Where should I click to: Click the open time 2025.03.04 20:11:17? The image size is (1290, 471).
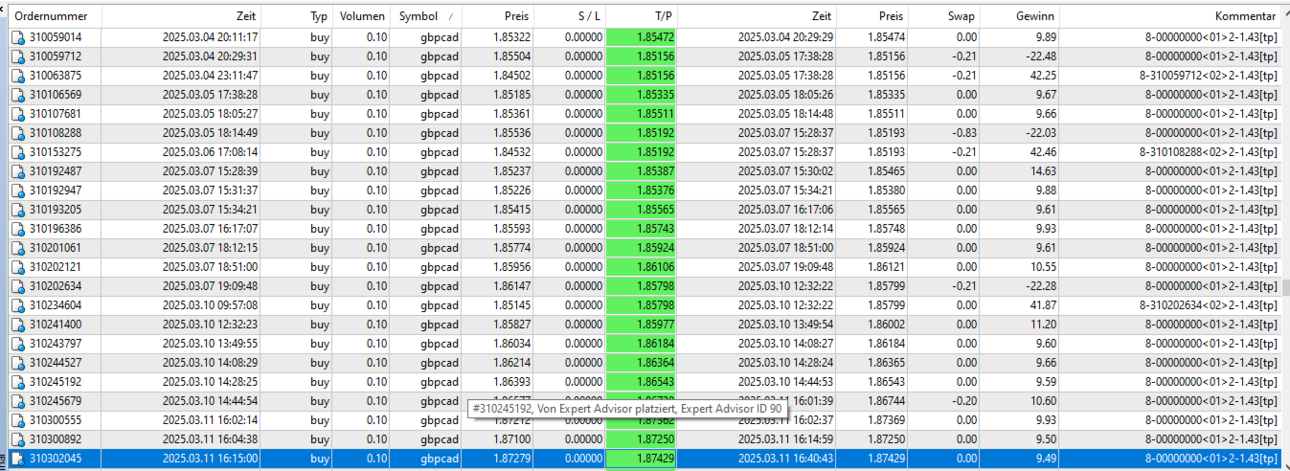(210, 37)
